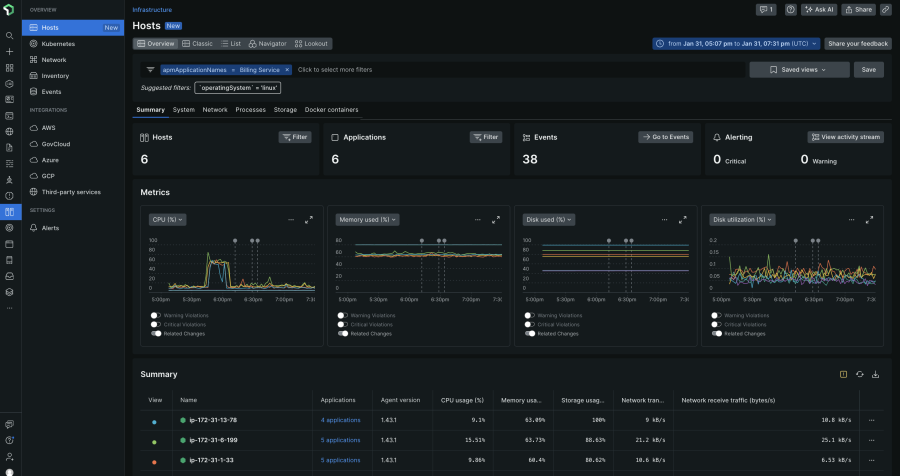Screen dimensions: 900x476
Task: Disable Related Changes on Disk used chart
Action: click(531, 333)
